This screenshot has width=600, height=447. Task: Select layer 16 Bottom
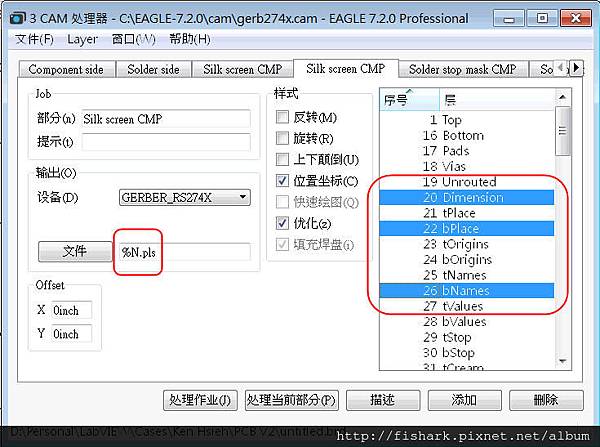(x=467, y=135)
